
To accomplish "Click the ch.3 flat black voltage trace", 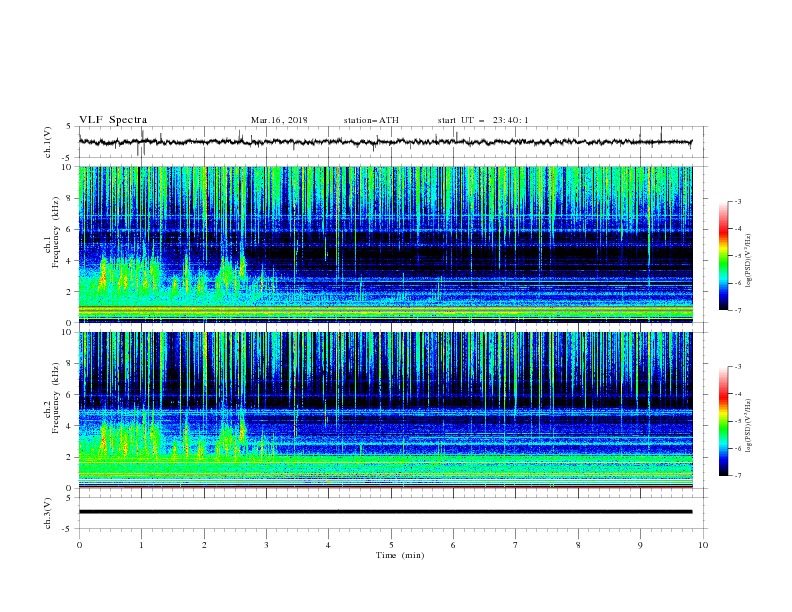I will click(385, 512).
